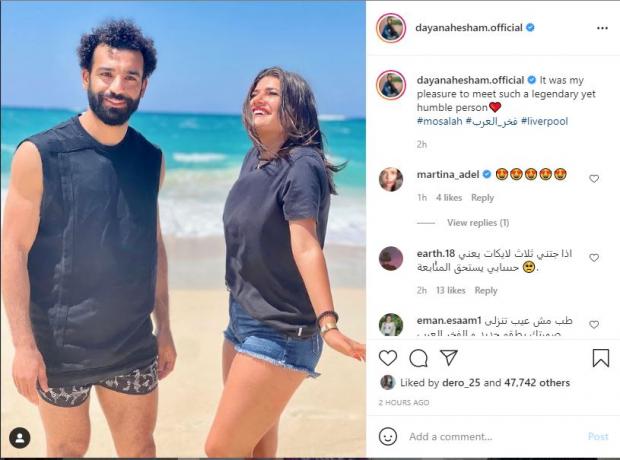Save the post with the bookmark icon

pos(601,358)
